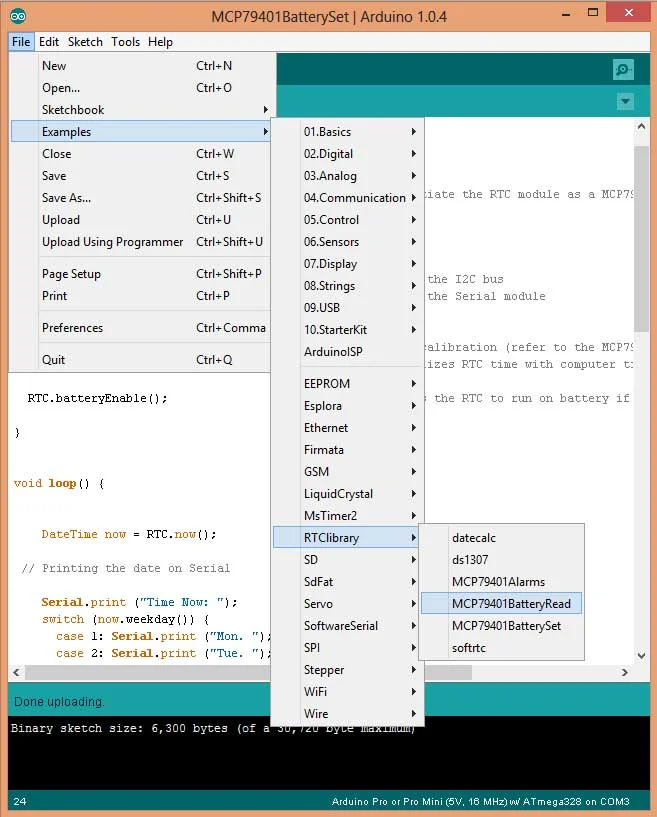Open the Sketch menu

pyautogui.click(x=85, y=42)
